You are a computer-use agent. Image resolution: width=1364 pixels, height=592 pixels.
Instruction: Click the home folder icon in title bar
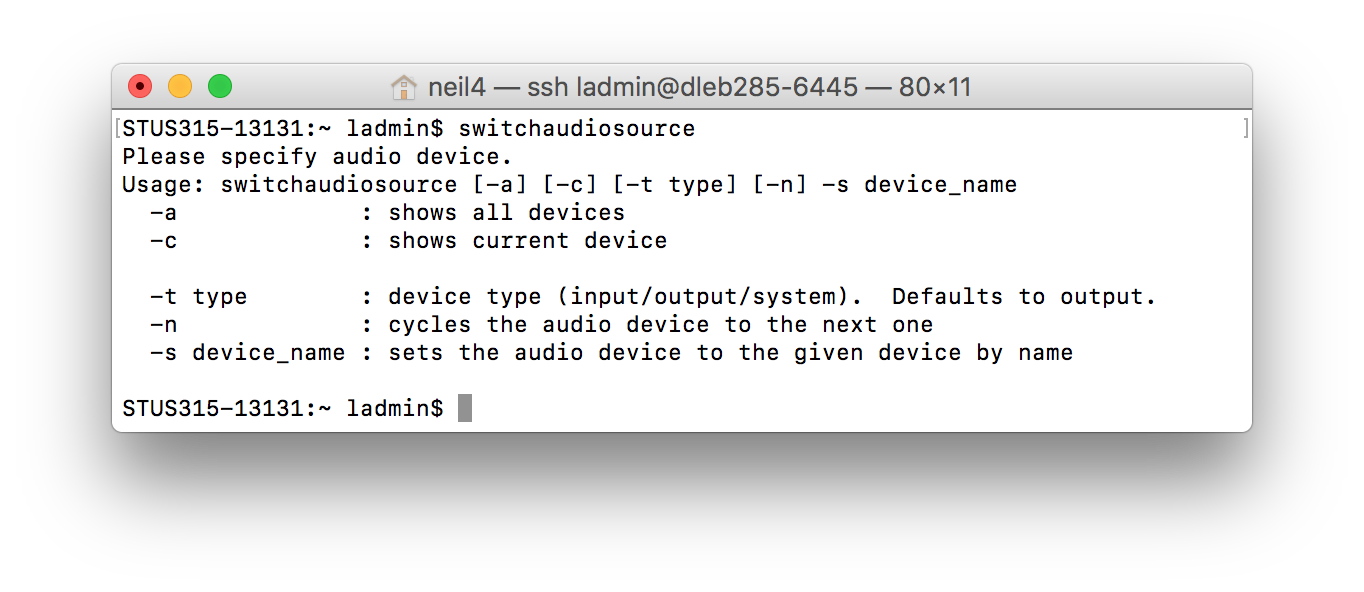tap(403, 88)
